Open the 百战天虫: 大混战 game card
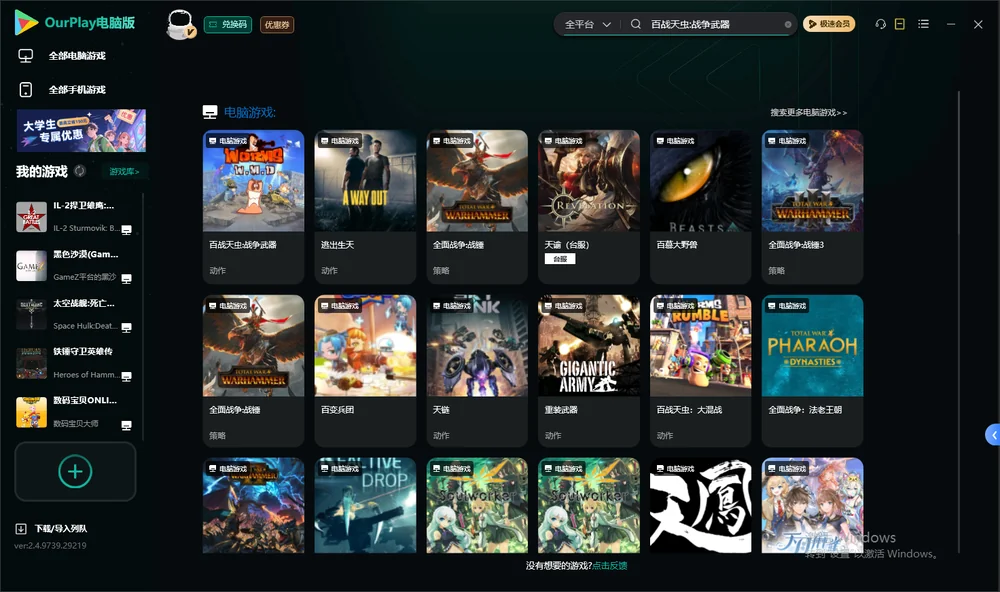The image size is (1000, 592). click(701, 371)
